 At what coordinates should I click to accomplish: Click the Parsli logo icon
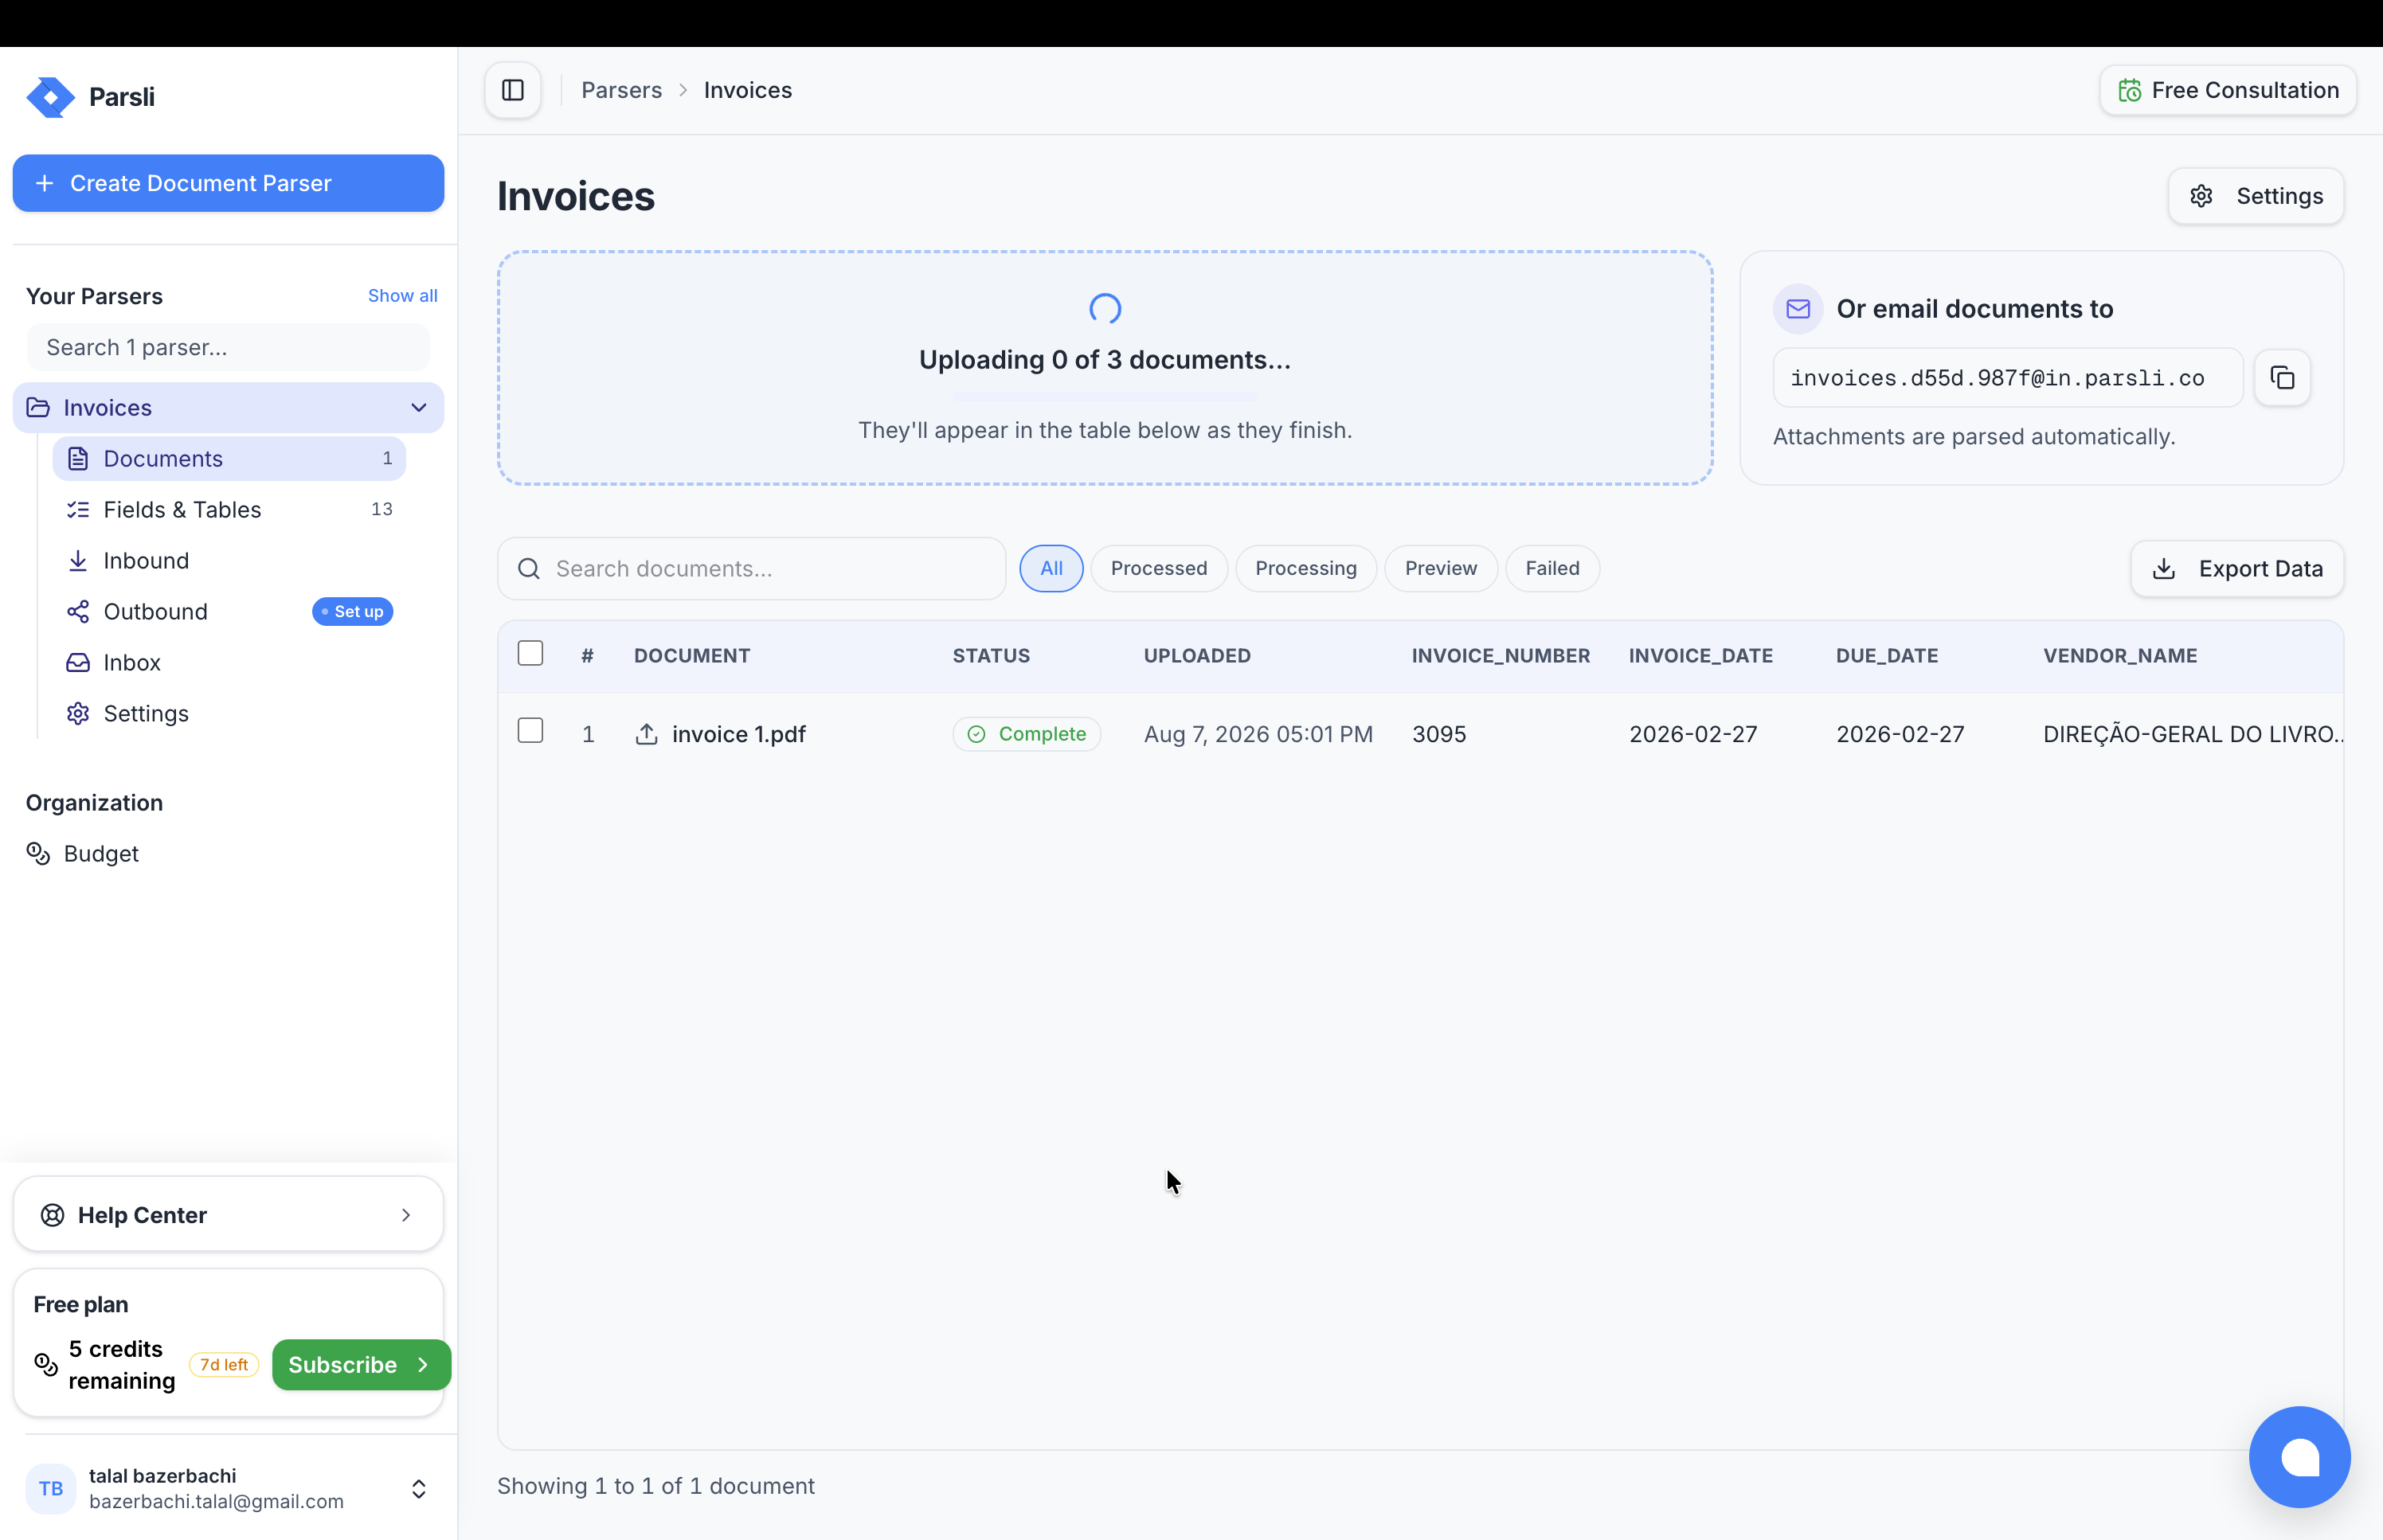point(50,97)
